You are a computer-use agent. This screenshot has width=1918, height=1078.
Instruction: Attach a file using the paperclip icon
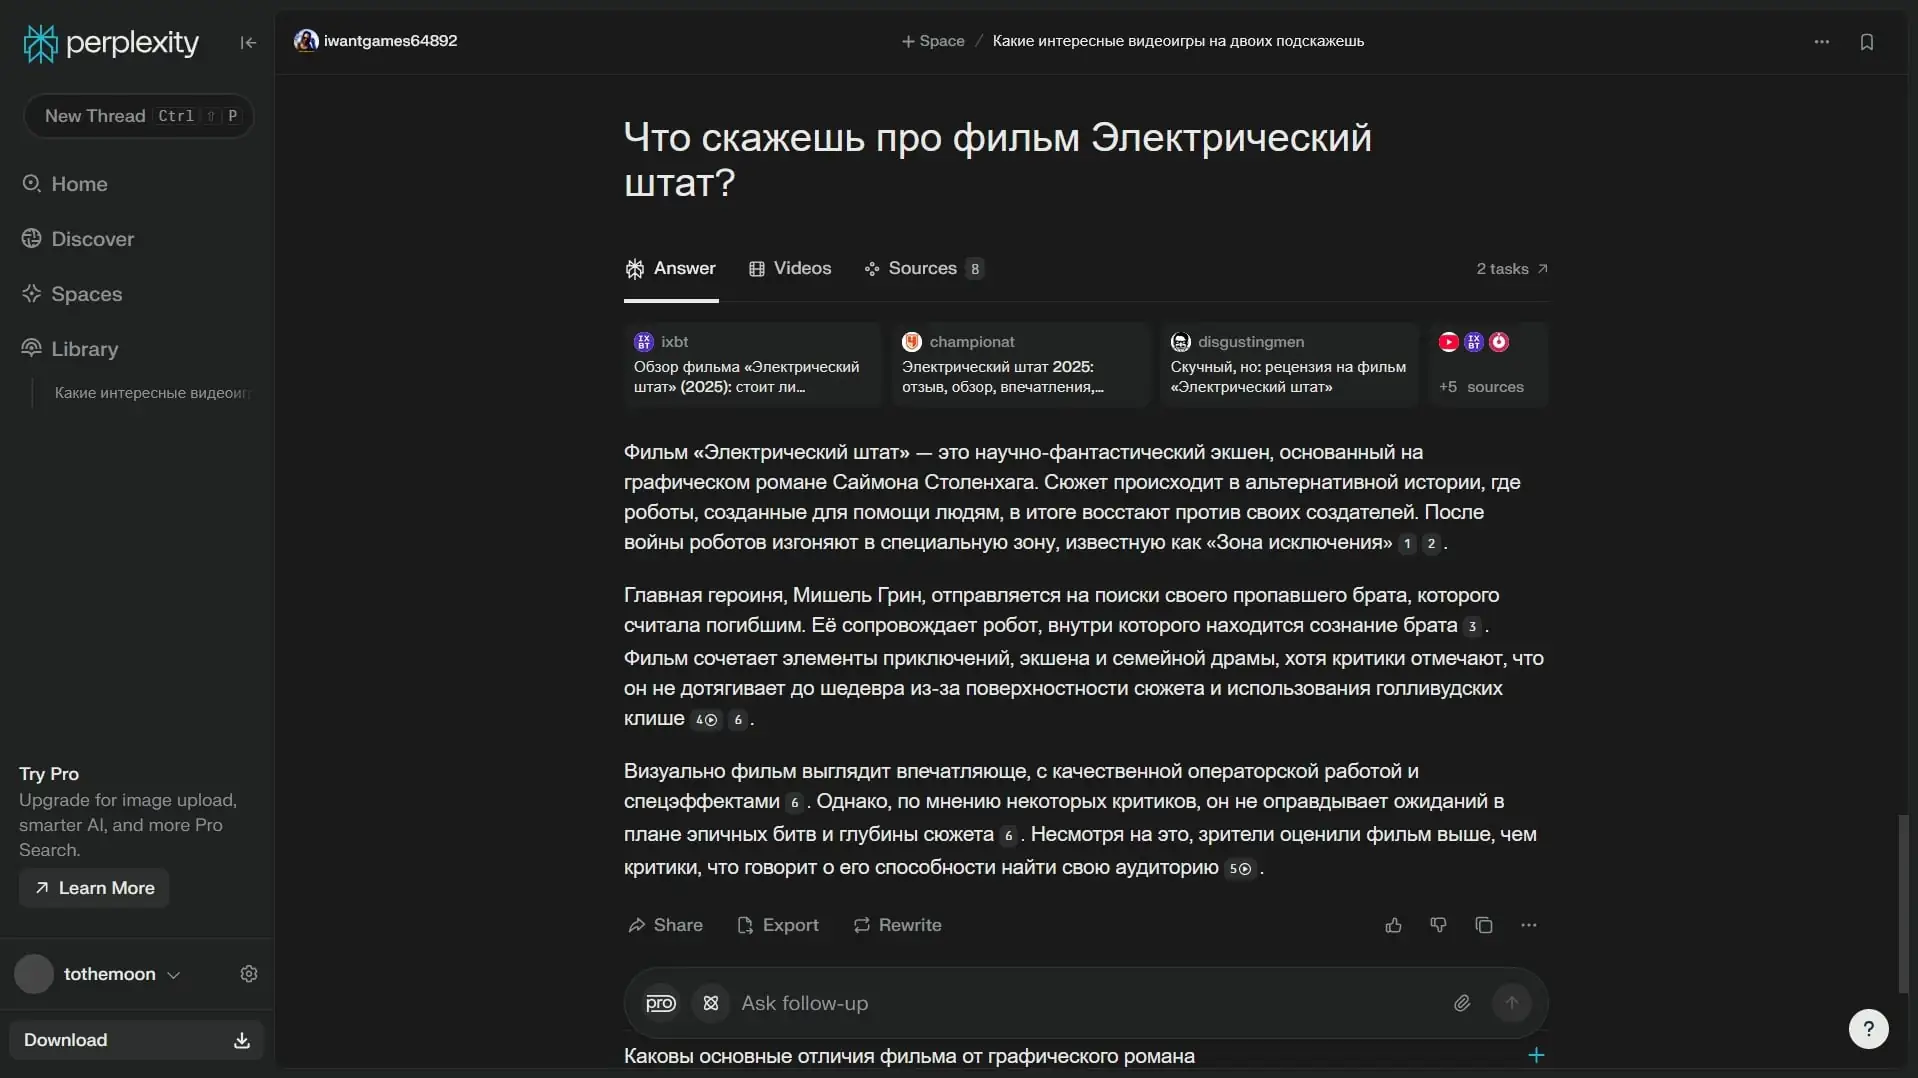pyautogui.click(x=1461, y=1003)
